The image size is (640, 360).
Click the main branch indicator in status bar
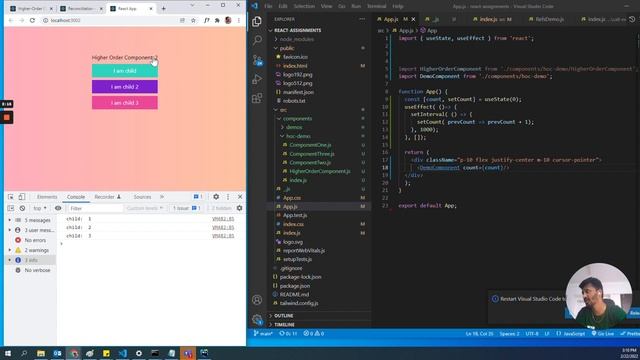(263, 333)
